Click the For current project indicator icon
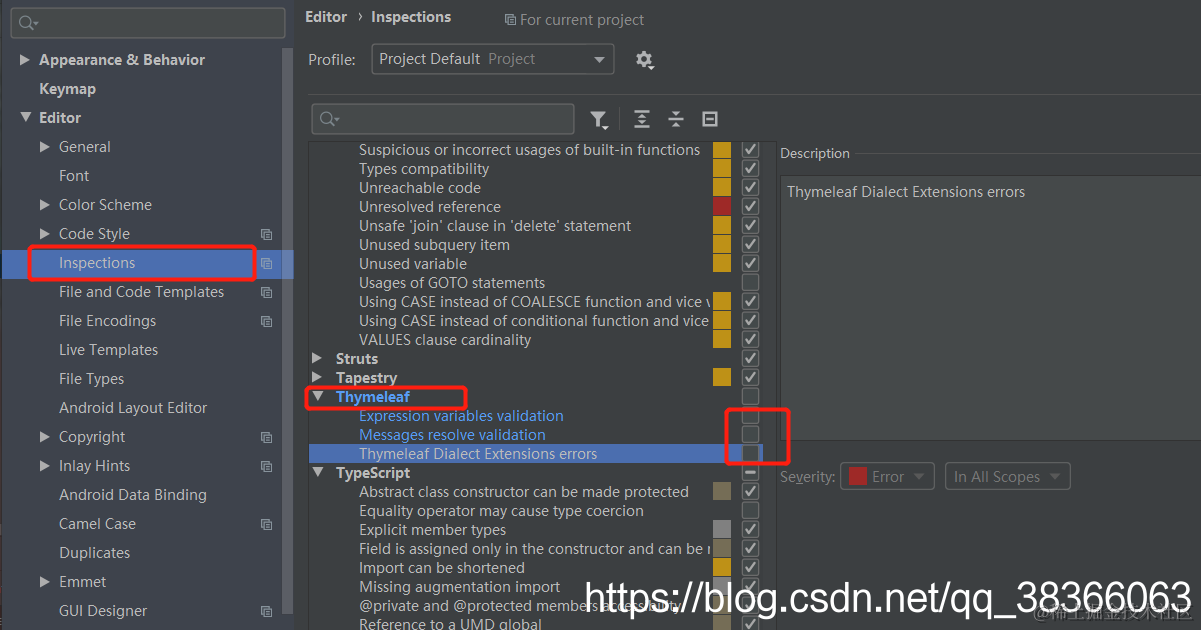 [510, 20]
